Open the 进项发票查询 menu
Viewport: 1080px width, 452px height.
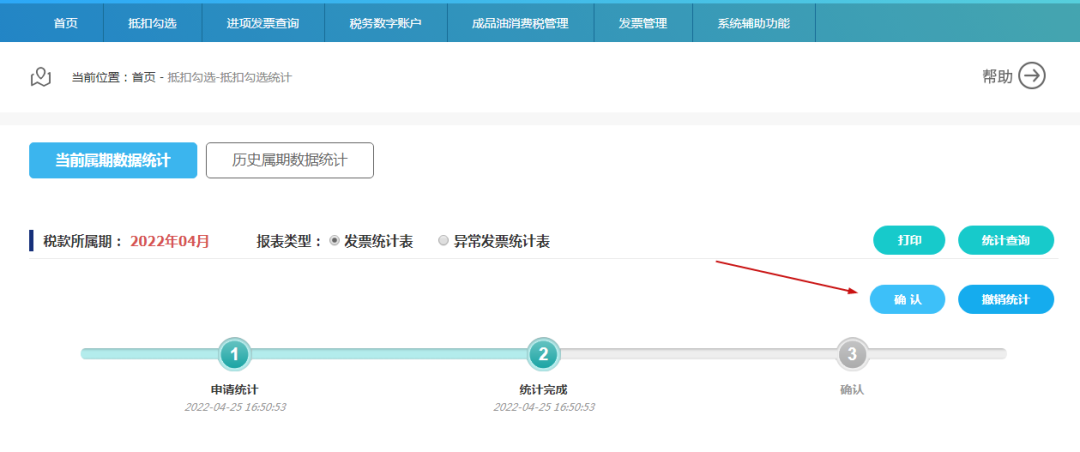coord(262,23)
